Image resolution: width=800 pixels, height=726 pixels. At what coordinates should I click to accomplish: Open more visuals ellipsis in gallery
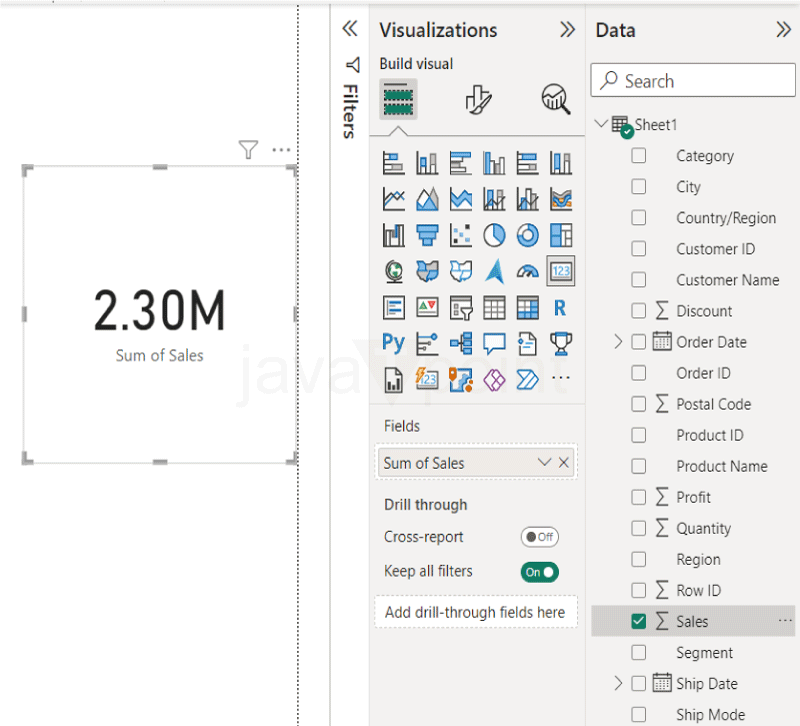561,378
